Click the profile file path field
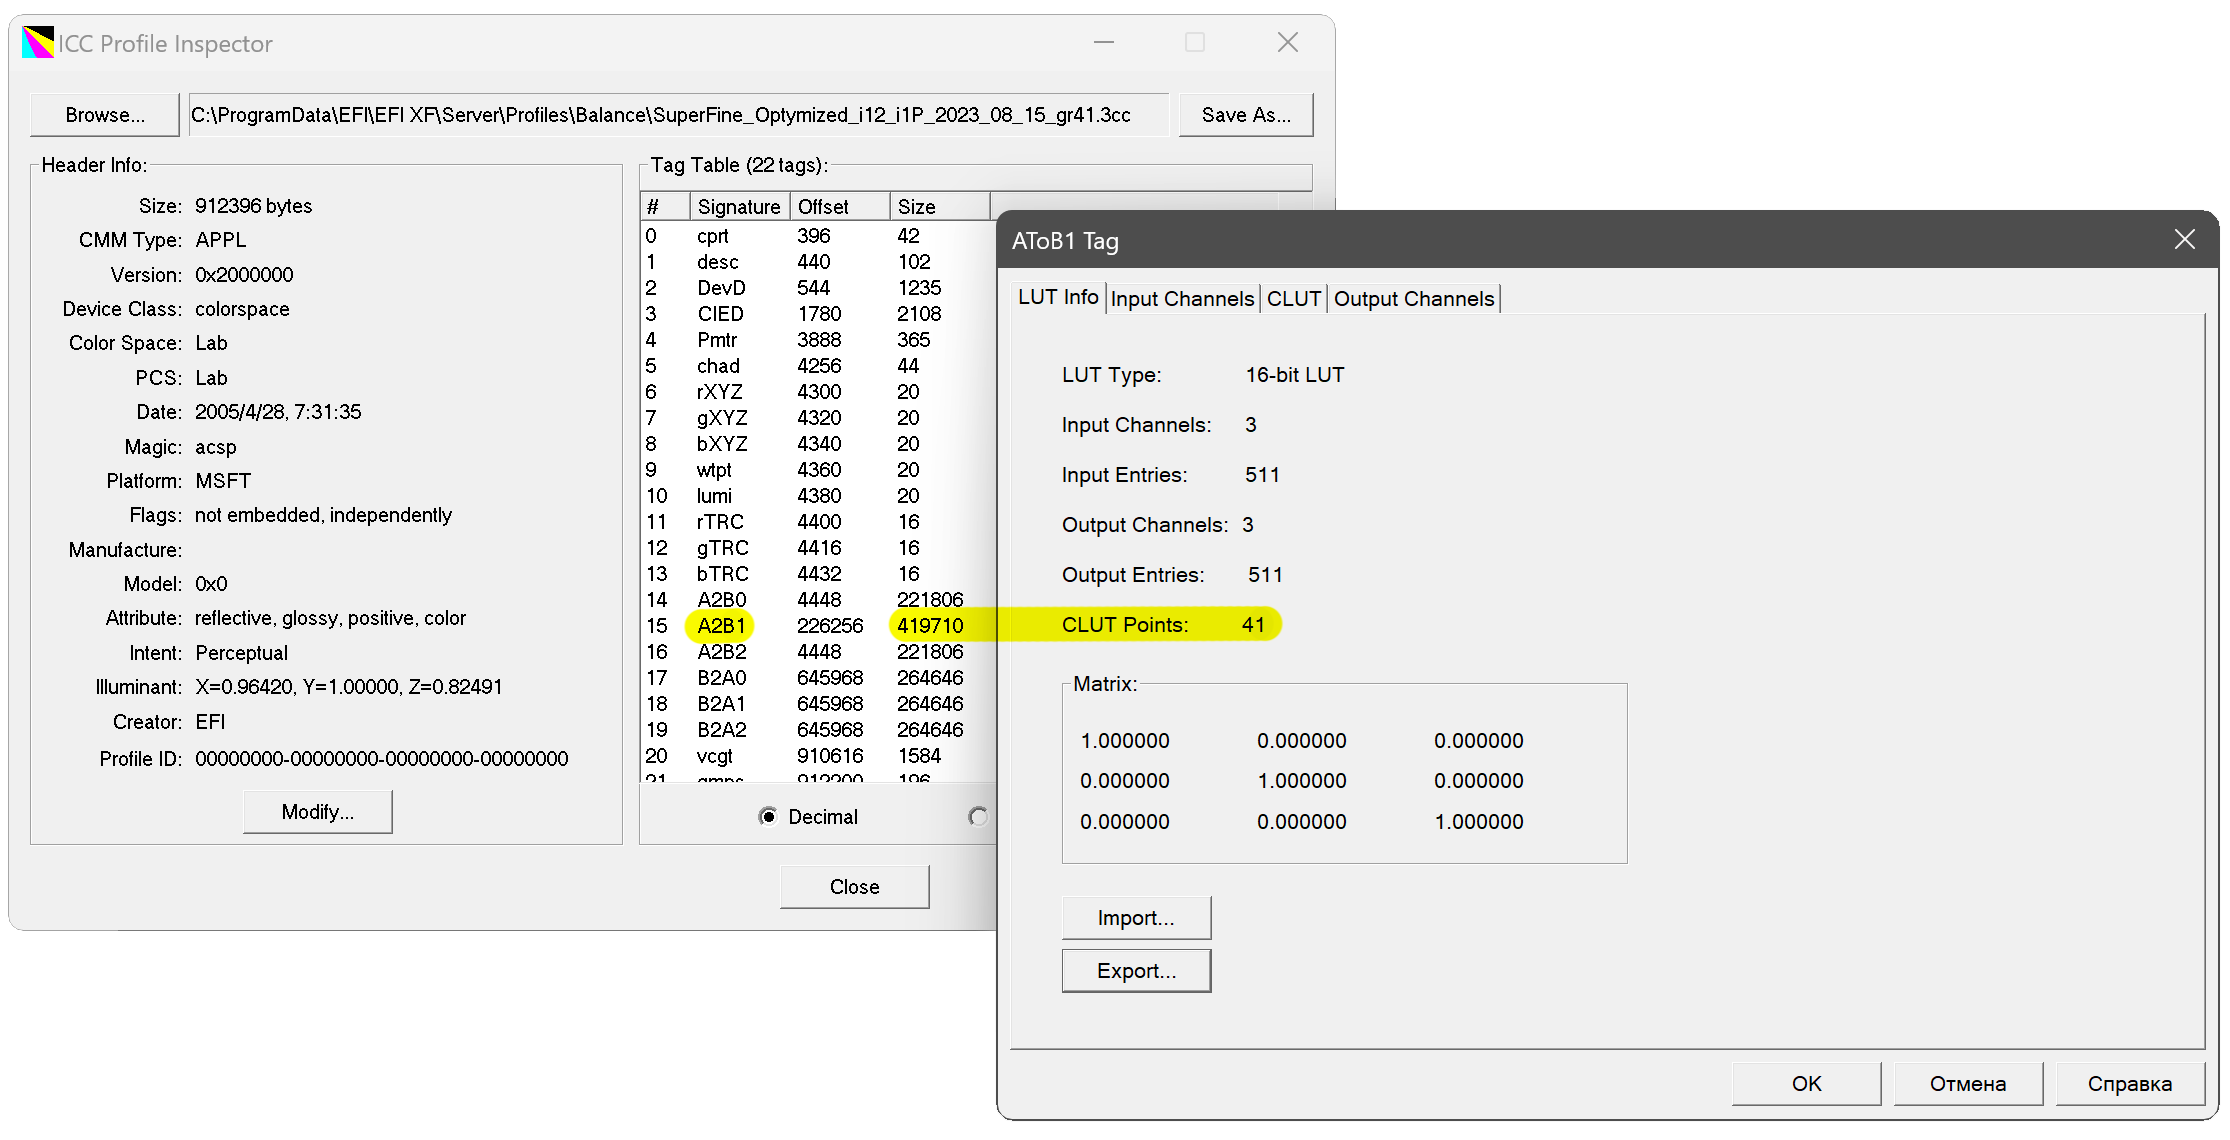The image size is (2230, 1140). point(678,115)
